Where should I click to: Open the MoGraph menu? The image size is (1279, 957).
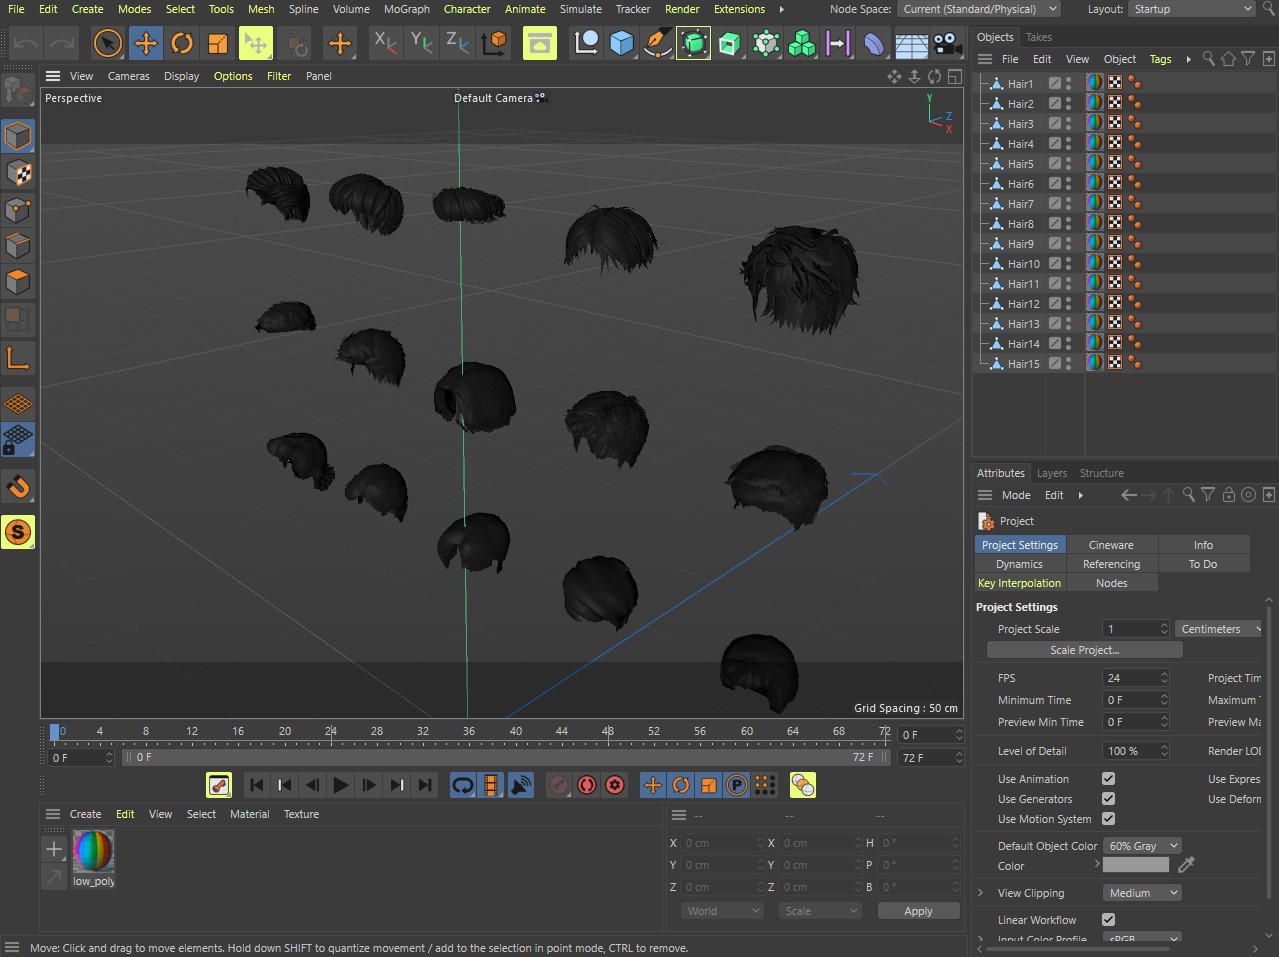click(x=406, y=9)
